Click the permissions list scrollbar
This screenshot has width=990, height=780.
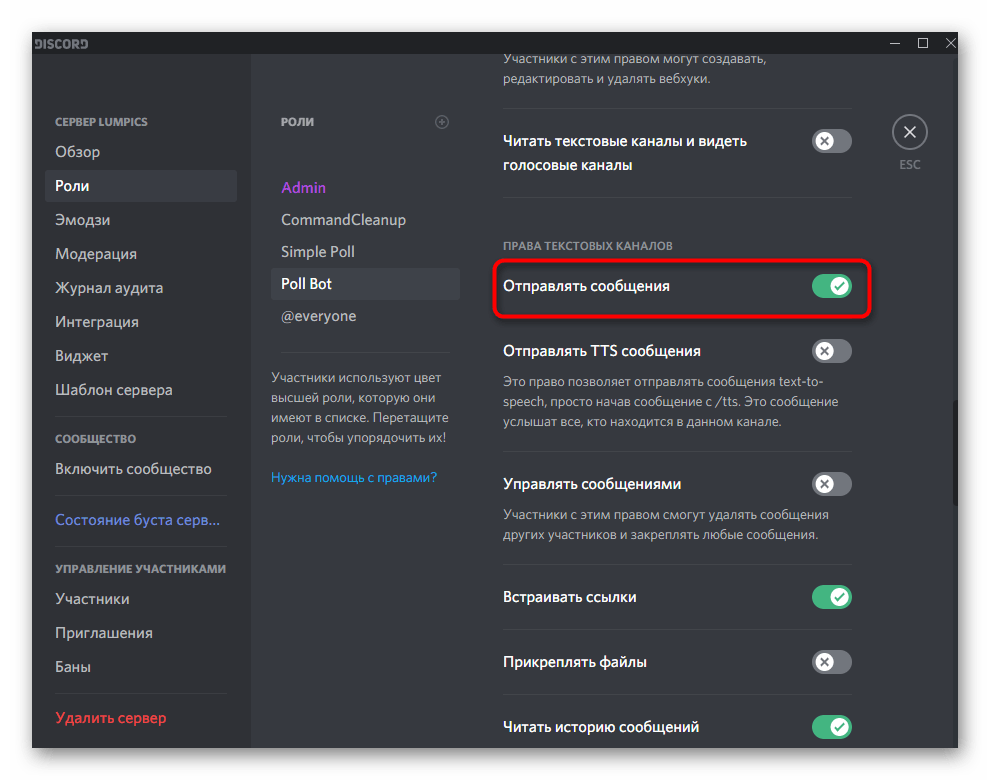[955, 452]
